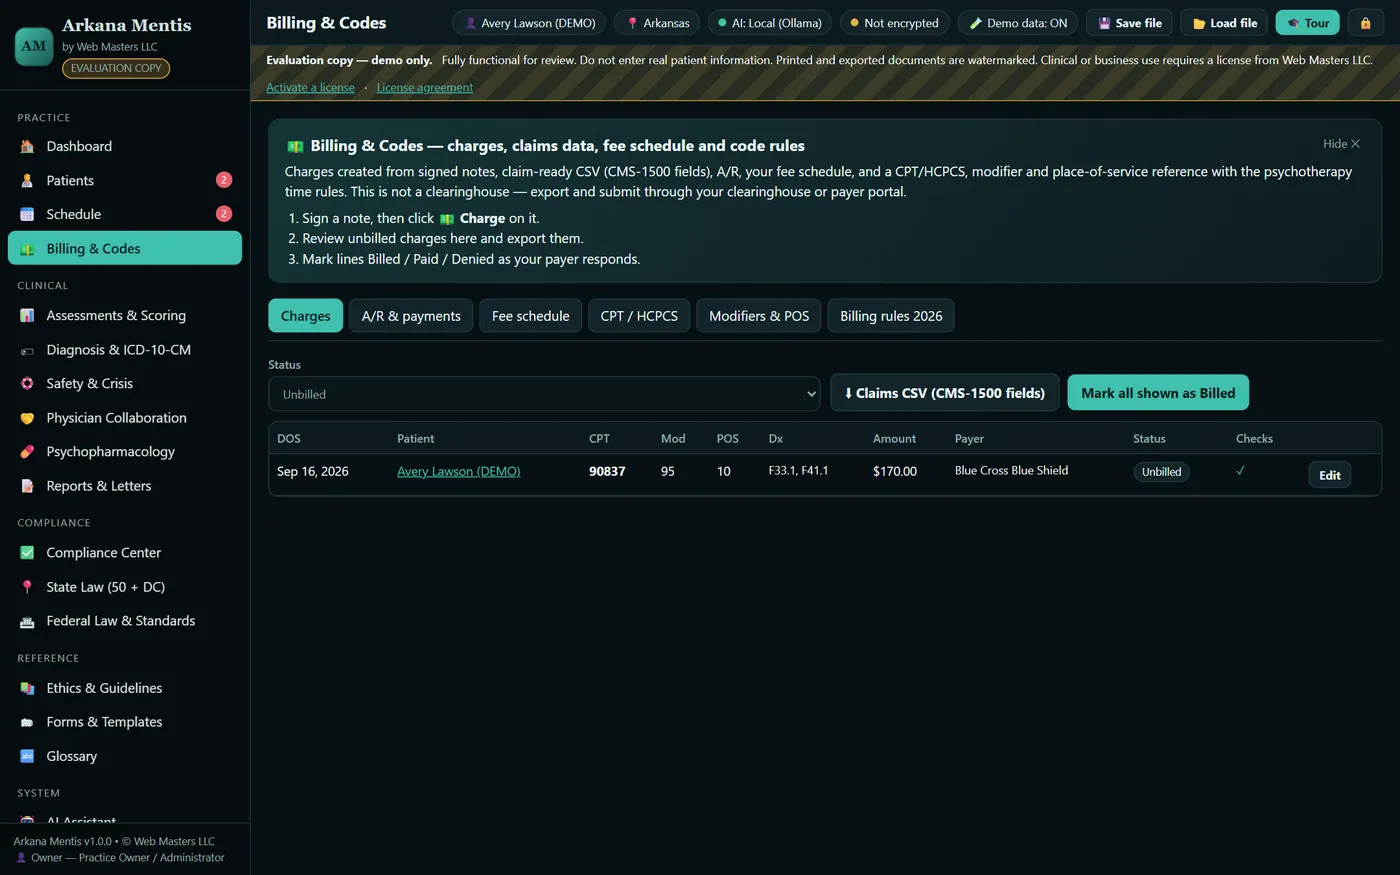This screenshot has width=1400, height=875.
Task: Switch to the Billing rules 2026 tab
Action: (x=891, y=316)
